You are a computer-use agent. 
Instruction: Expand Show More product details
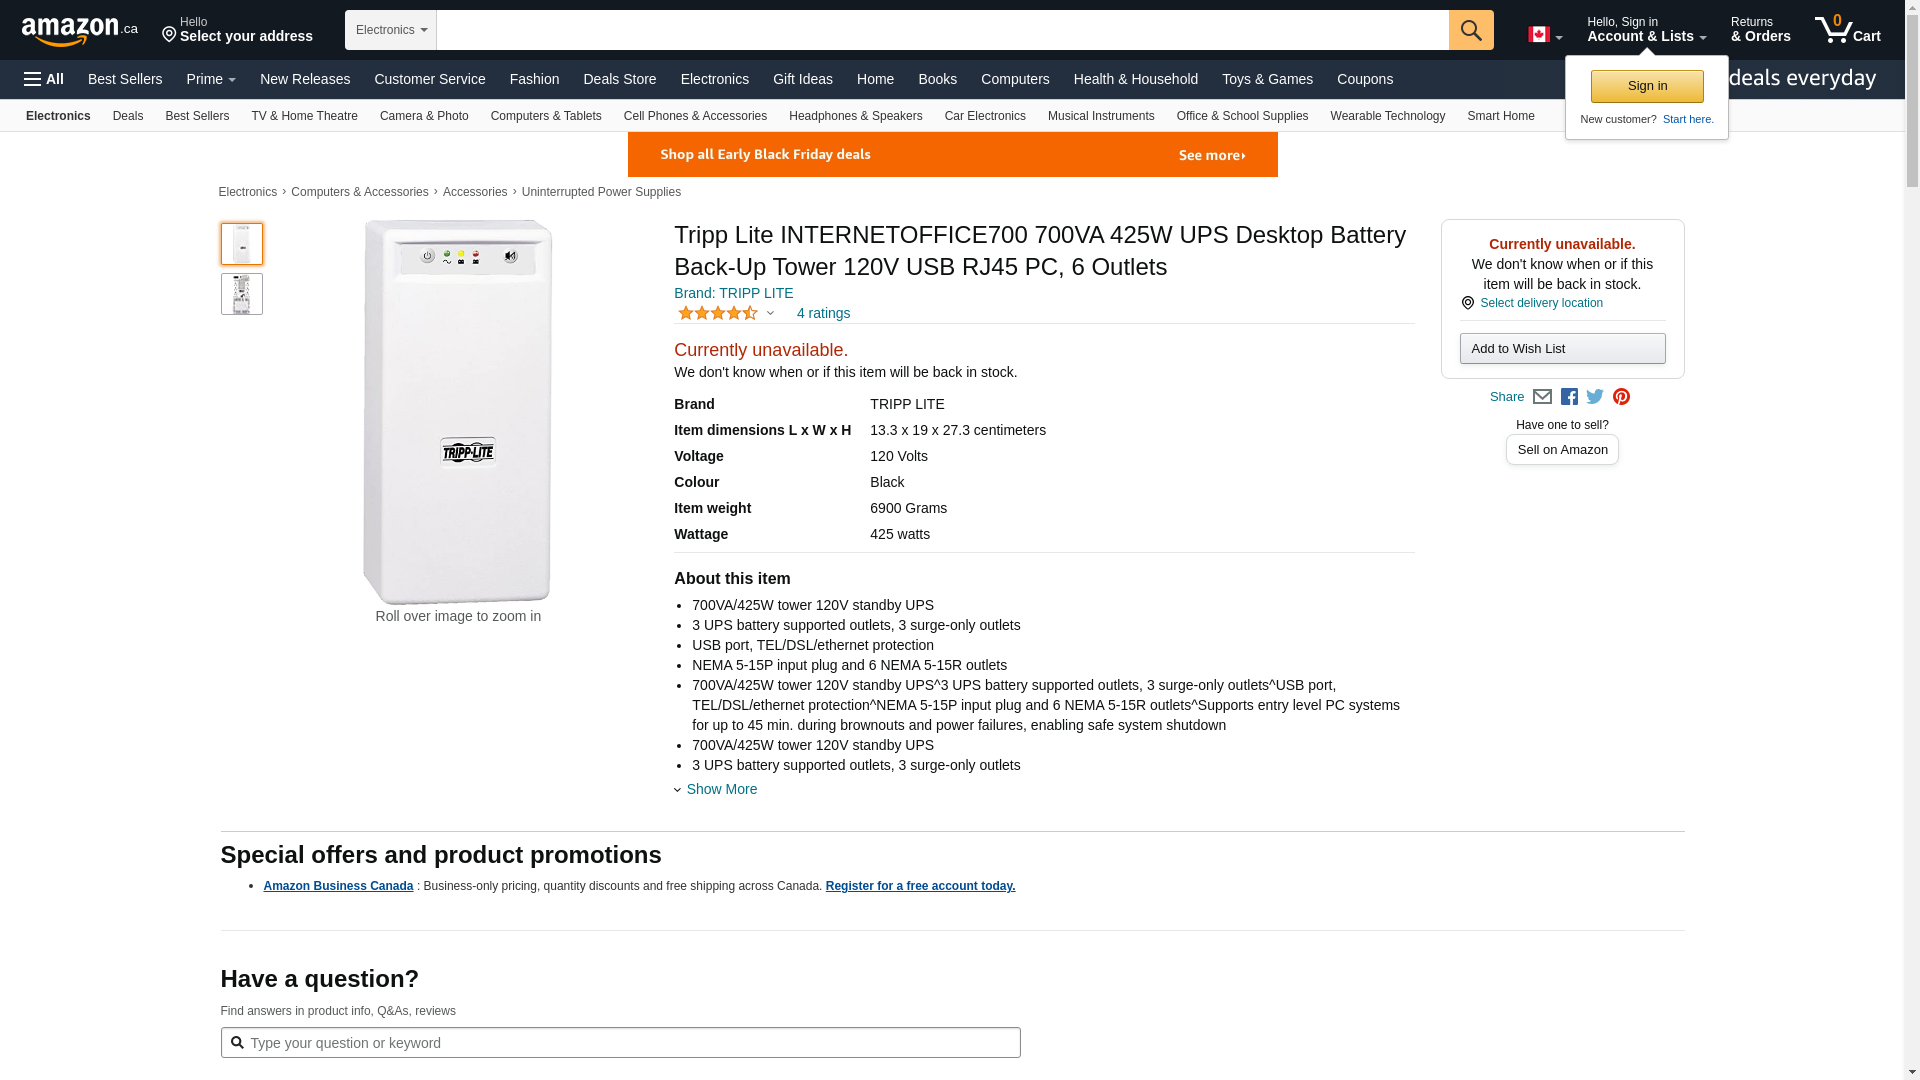coord(720,789)
